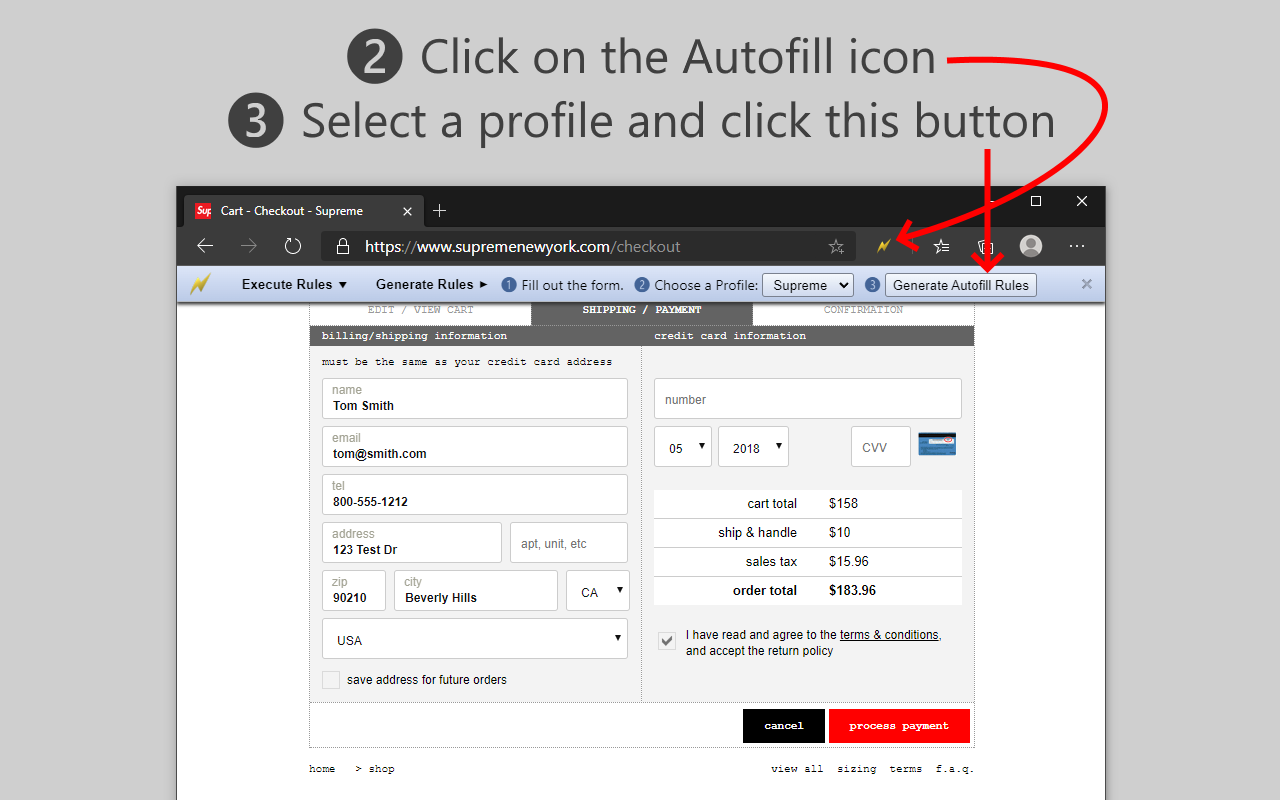Expand the card expiration year dropdown

(x=753, y=446)
